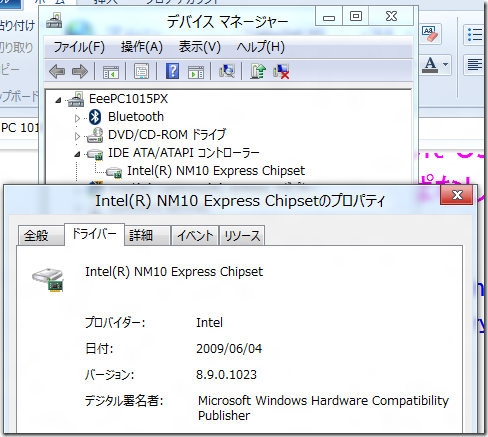
Task: Select IDE ATA/ATAPI コントローラー tree label
Action: point(184,153)
